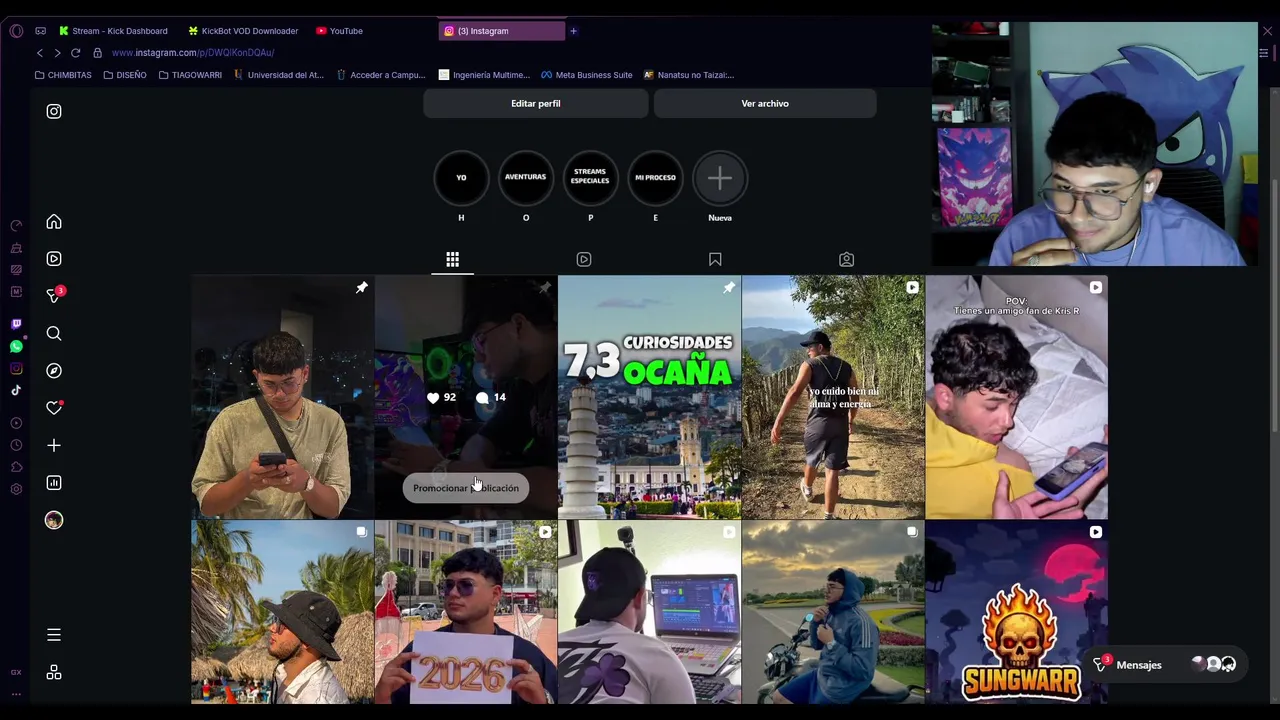
Task: Open WhatsApp in Opera GX sidebar
Action: (16, 346)
